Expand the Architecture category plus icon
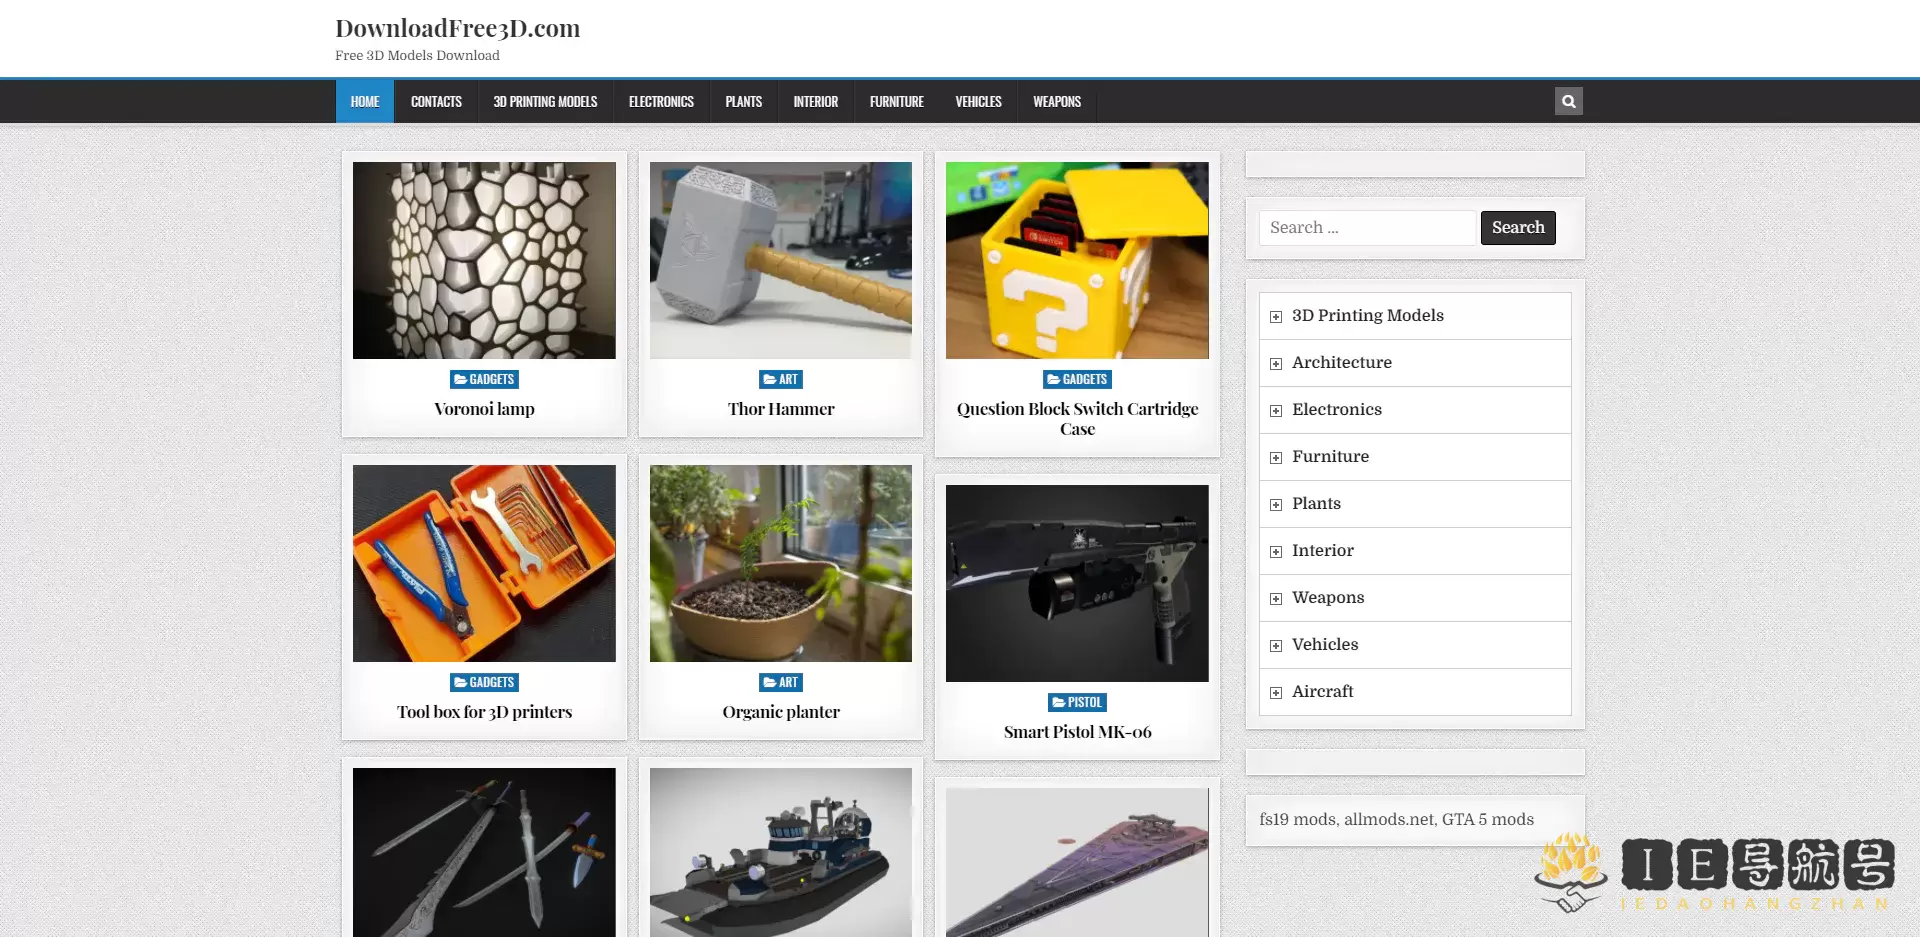Image resolution: width=1920 pixels, height=937 pixels. (x=1276, y=364)
